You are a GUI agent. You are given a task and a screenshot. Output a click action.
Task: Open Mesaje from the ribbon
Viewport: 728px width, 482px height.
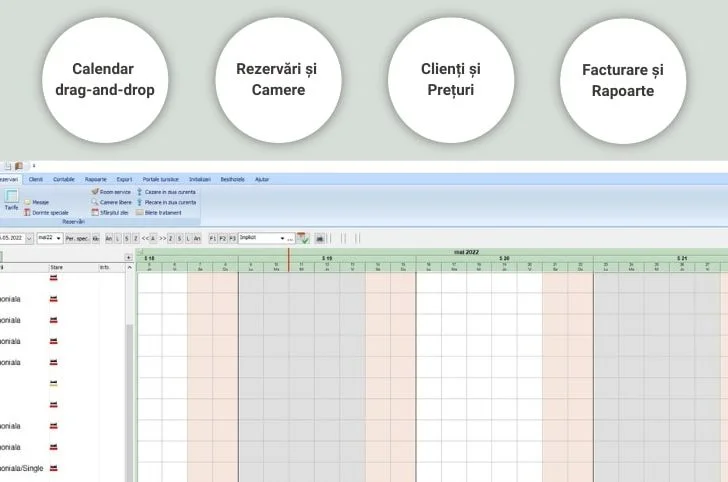point(40,202)
